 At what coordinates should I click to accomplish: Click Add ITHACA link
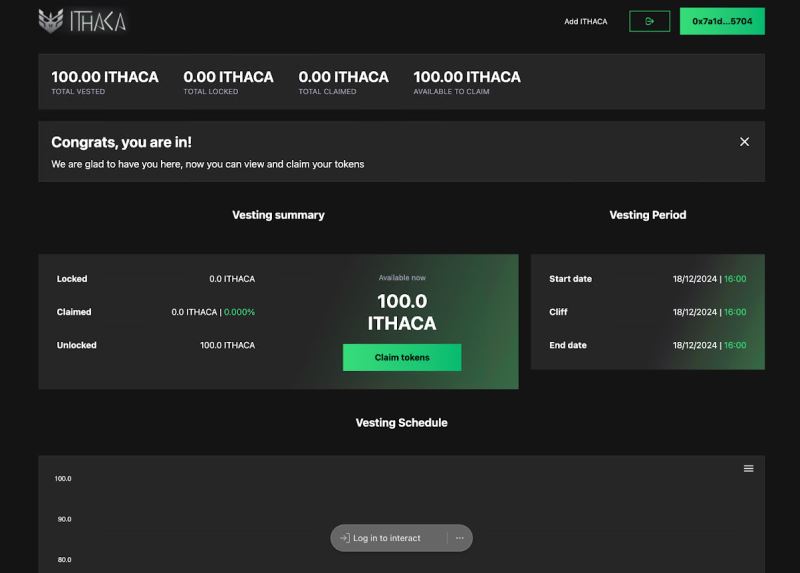click(x=586, y=21)
